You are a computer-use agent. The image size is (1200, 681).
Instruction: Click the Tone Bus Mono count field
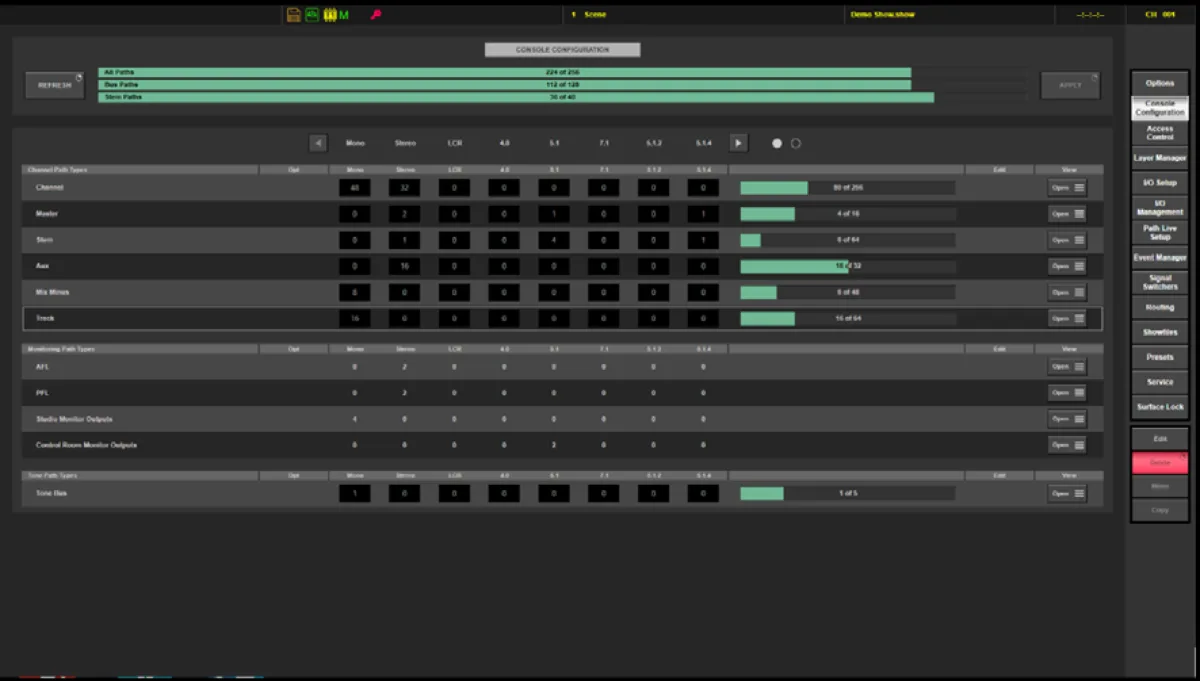354,494
